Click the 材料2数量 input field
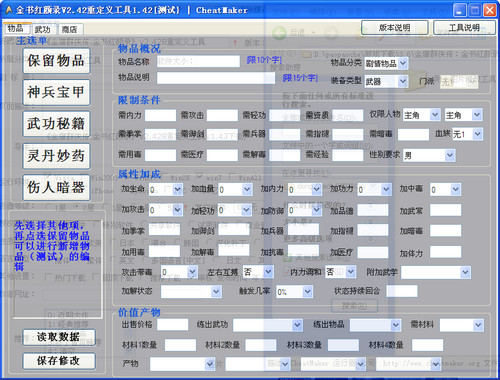This screenshot has width=500, height=380. pyautogui.click(x=261, y=345)
